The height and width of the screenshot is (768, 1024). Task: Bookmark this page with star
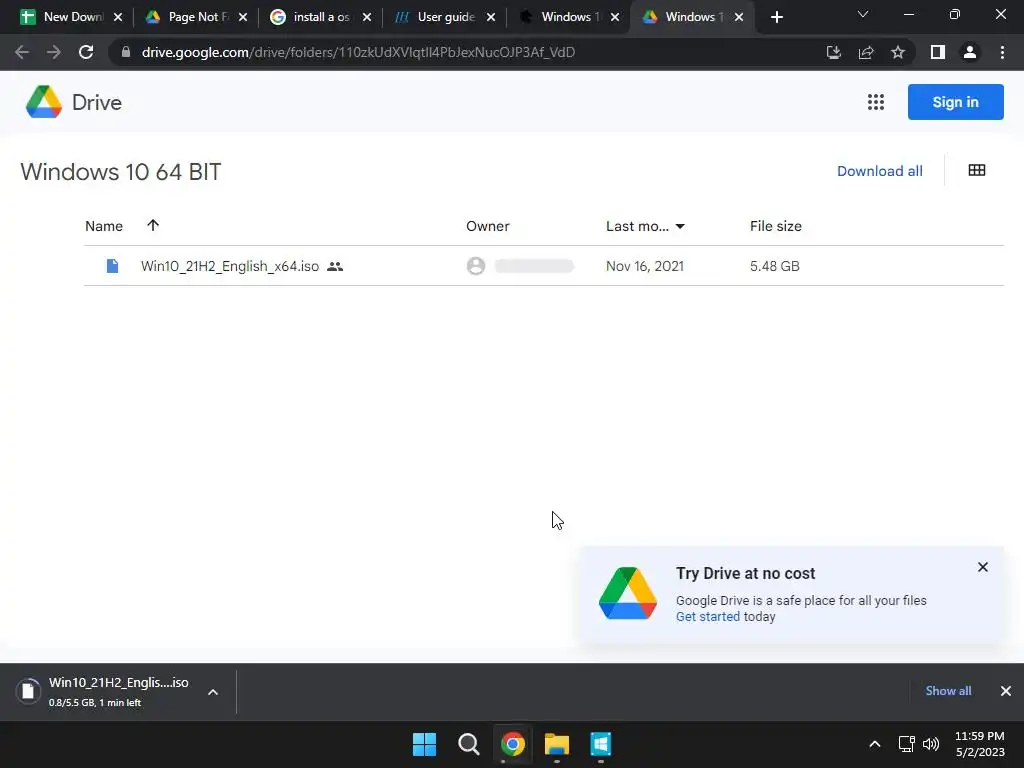(x=898, y=52)
